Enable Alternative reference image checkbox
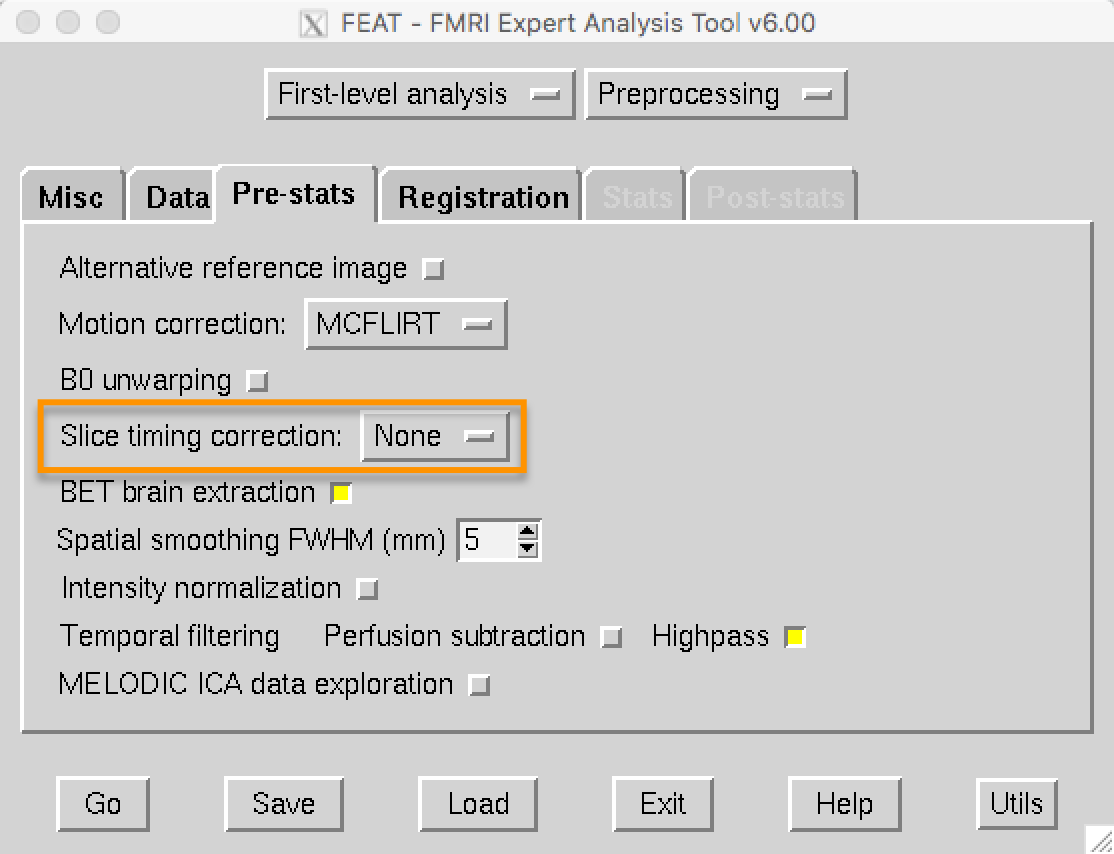 [x=433, y=269]
